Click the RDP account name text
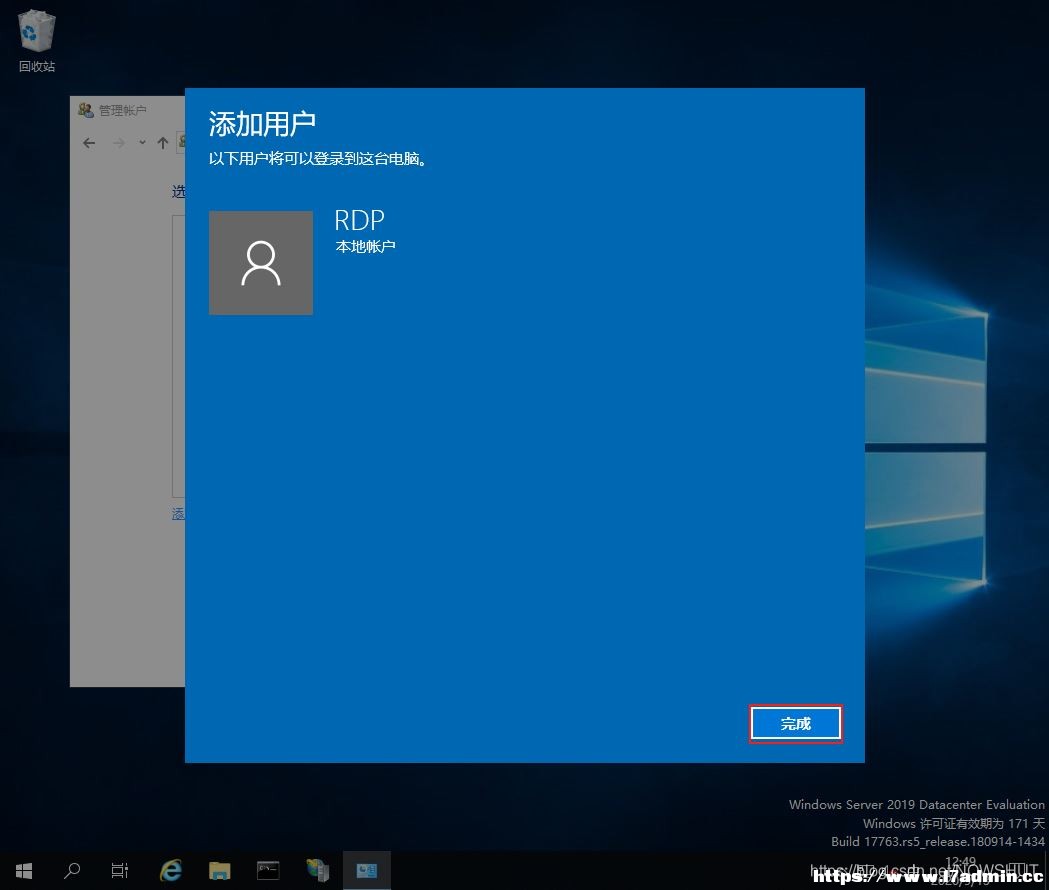Viewport: 1049px width, 890px height. 359,220
